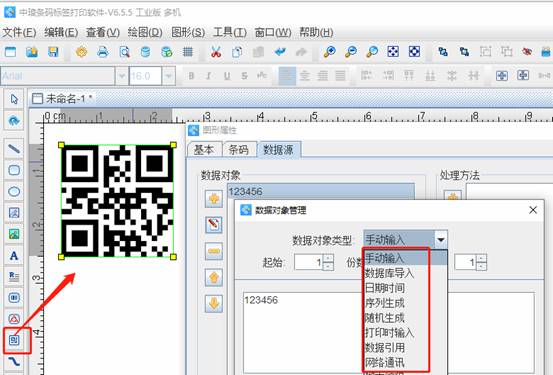Select the 未命名-1 document tab
Viewport: 553px width, 375px height.
point(62,98)
